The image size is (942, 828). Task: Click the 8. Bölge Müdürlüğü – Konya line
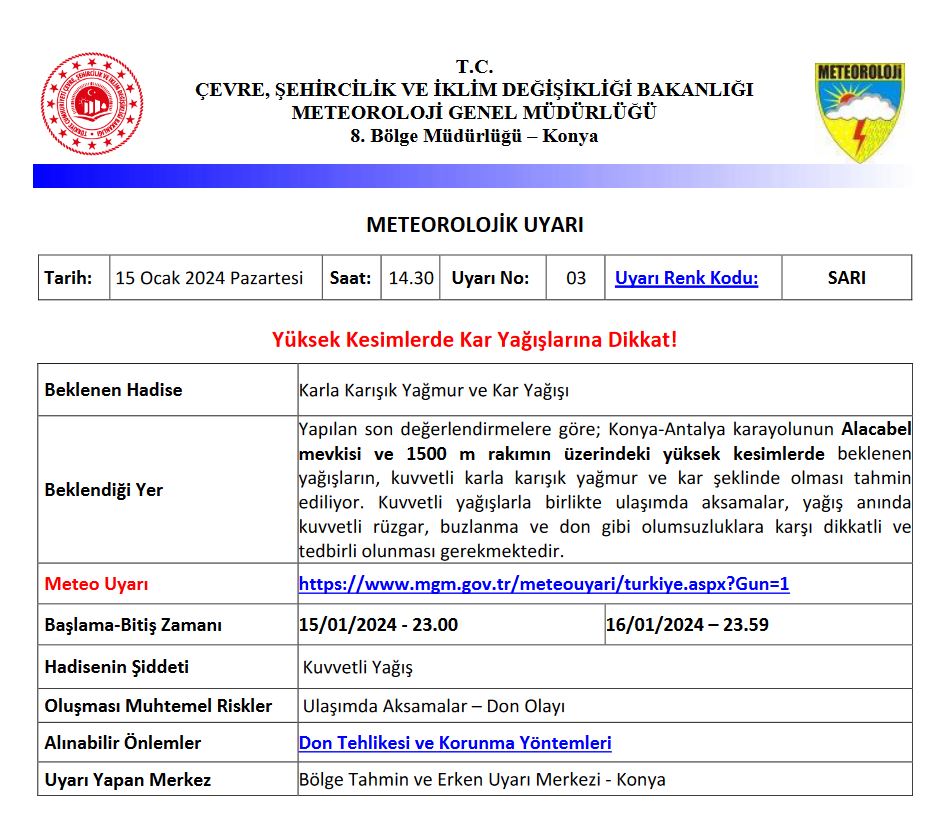coord(474,136)
